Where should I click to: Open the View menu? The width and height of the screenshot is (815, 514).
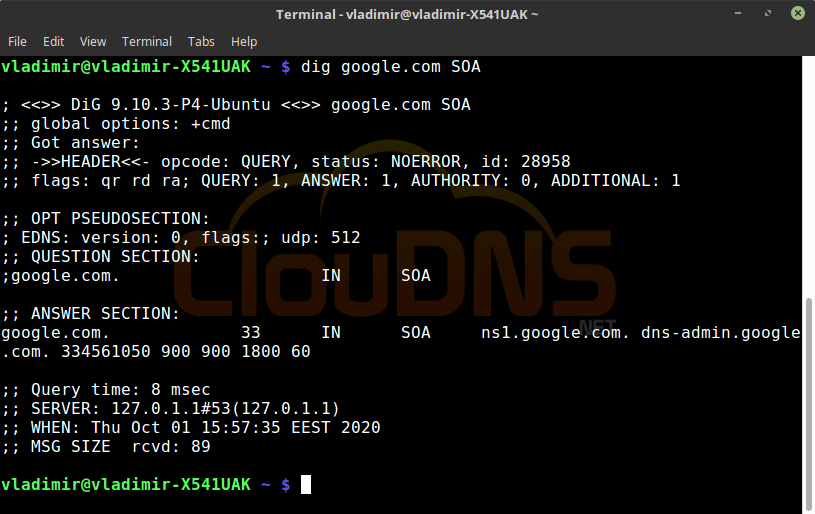pyautogui.click(x=93, y=42)
